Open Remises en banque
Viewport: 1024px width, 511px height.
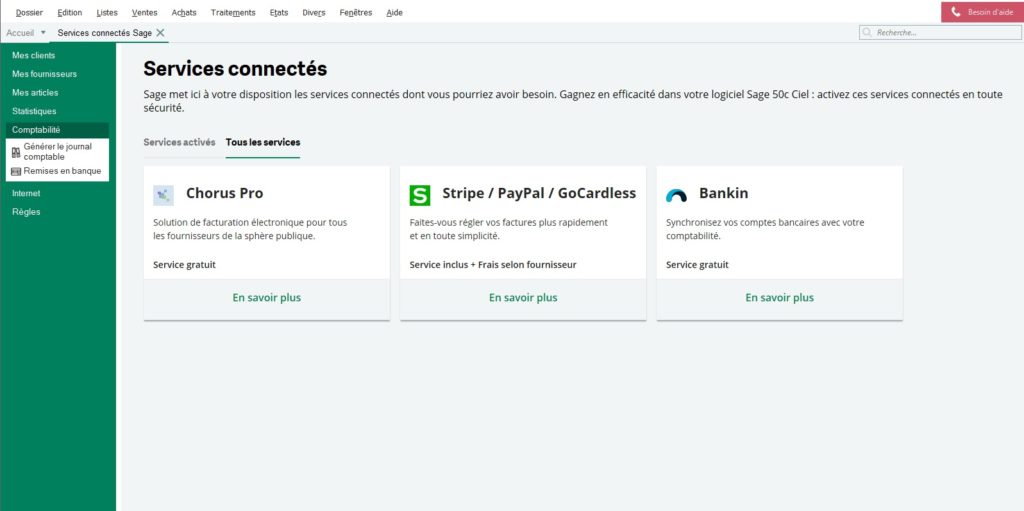point(62,171)
